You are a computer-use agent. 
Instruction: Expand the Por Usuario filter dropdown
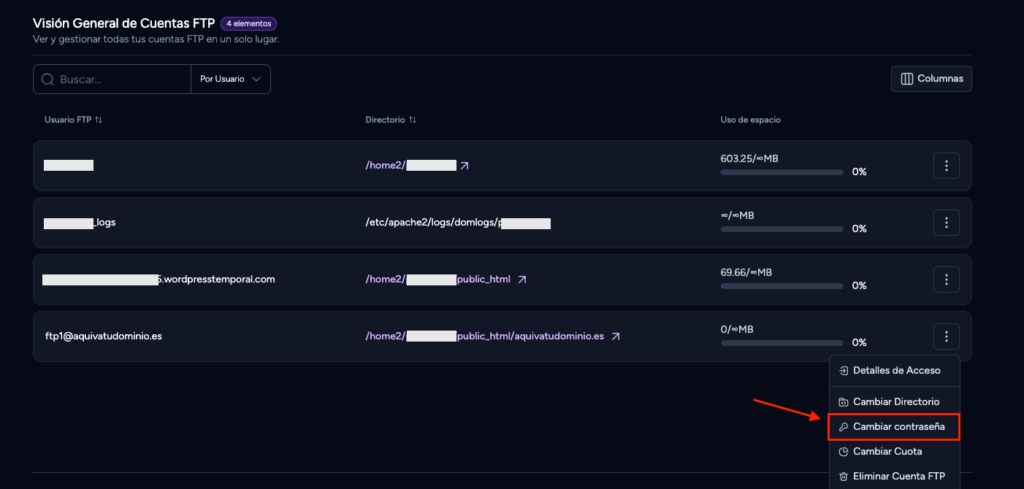[x=231, y=79]
